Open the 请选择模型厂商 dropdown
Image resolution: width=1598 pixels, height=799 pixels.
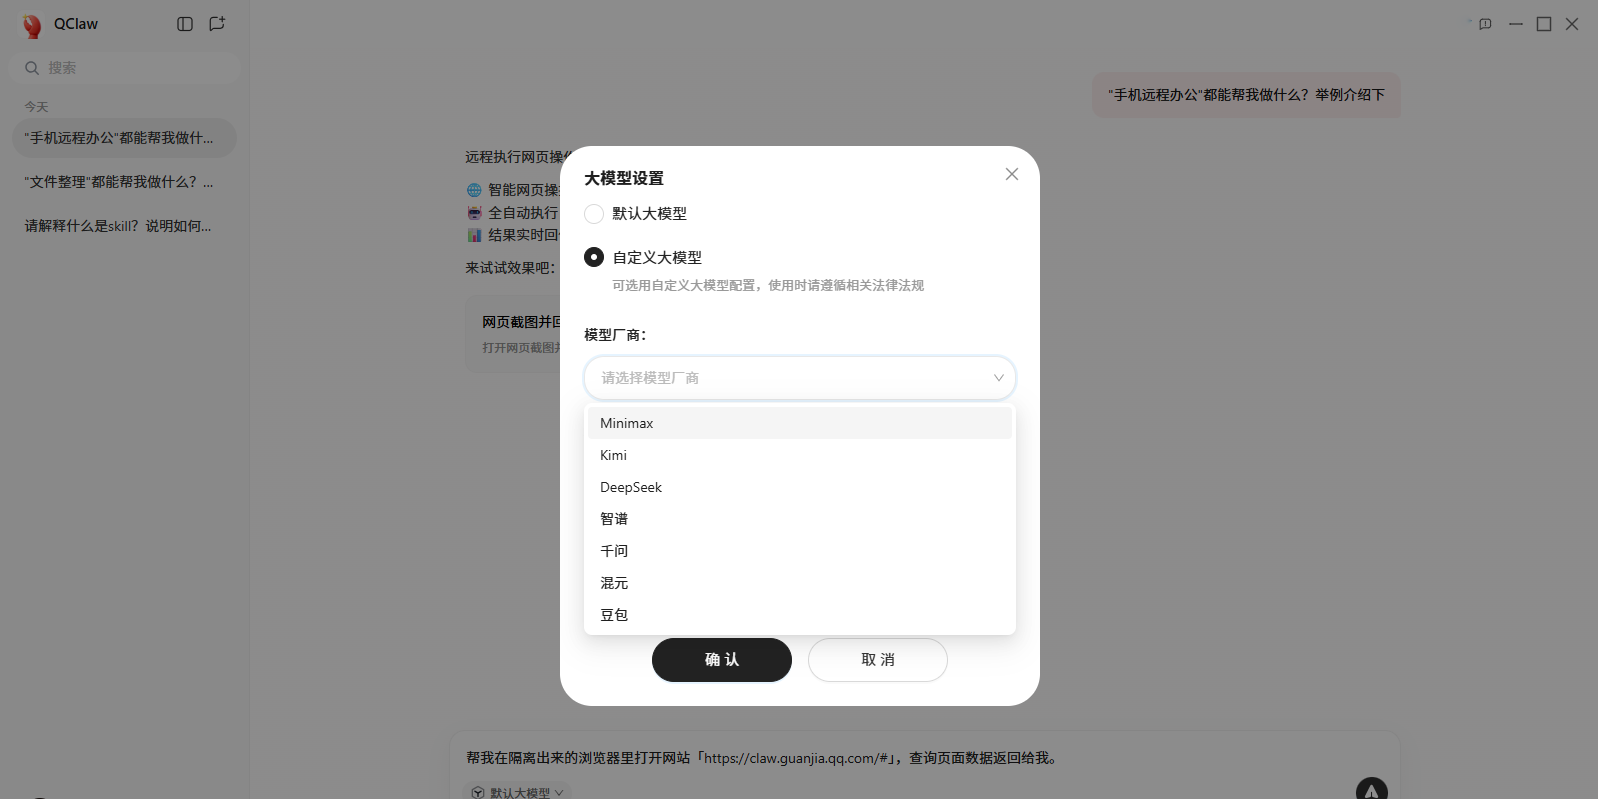[x=800, y=378]
